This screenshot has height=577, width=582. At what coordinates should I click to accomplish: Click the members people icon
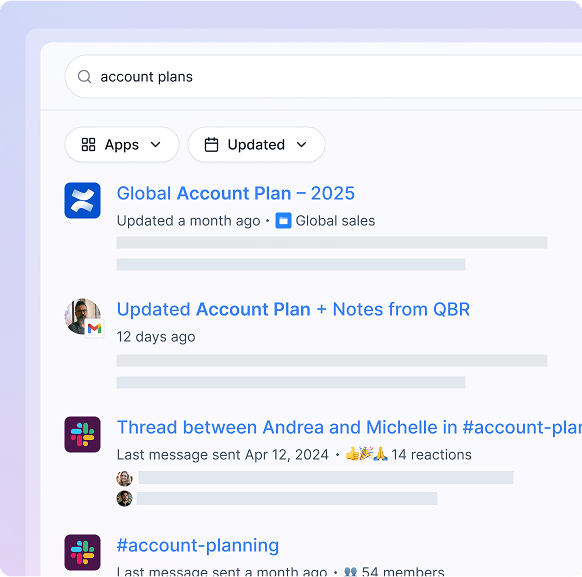click(x=350, y=572)
